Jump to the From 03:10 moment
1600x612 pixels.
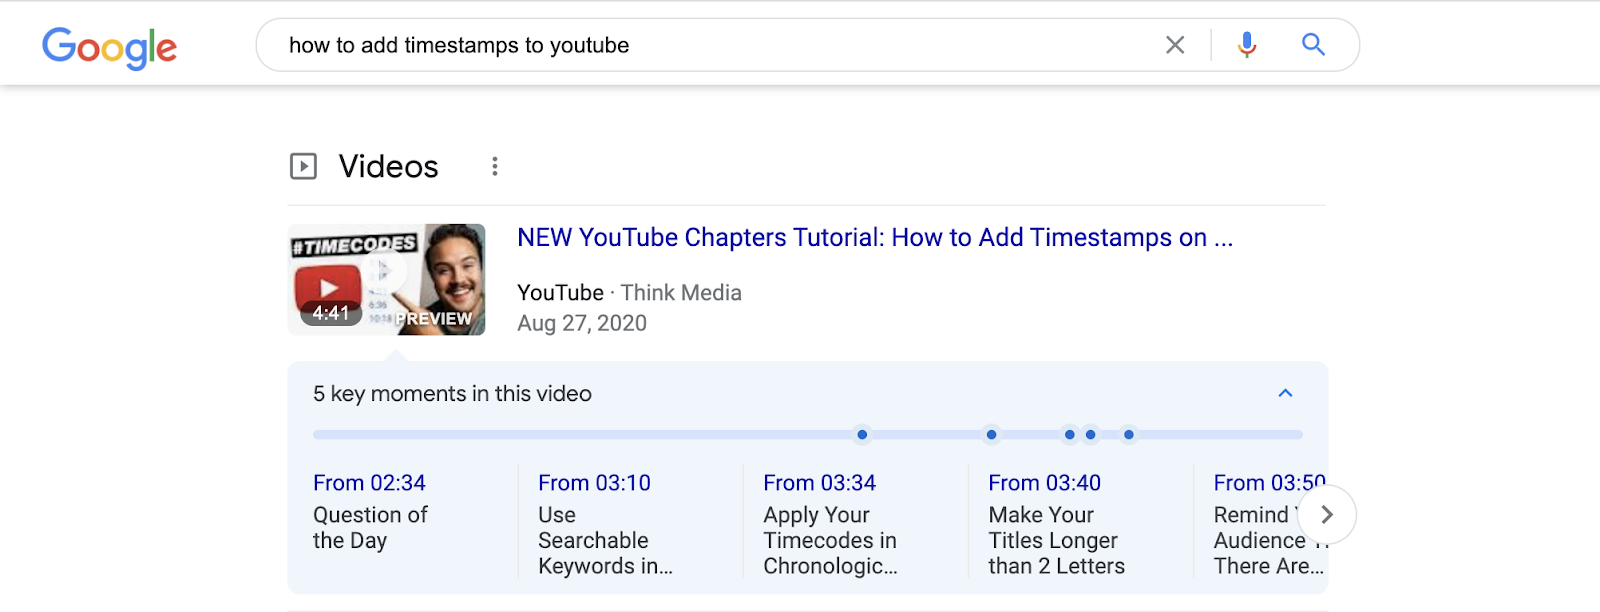(x=594, y=483)
